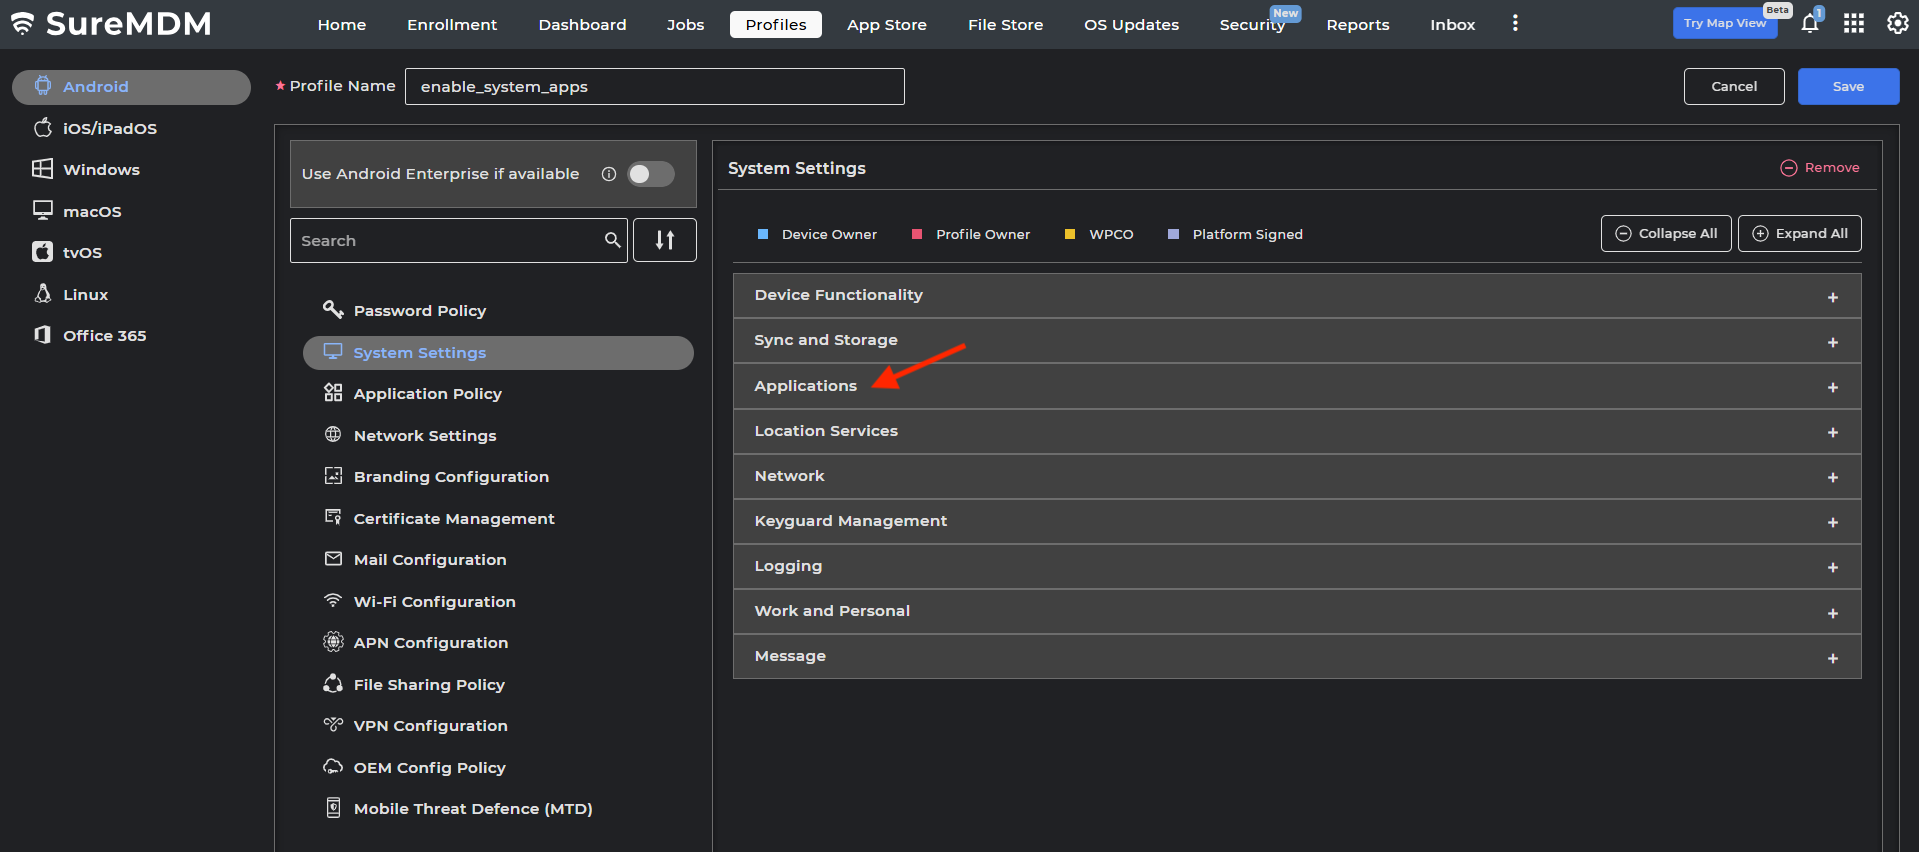
Task: Open the Dashboard tab
Action: point(582,25)
